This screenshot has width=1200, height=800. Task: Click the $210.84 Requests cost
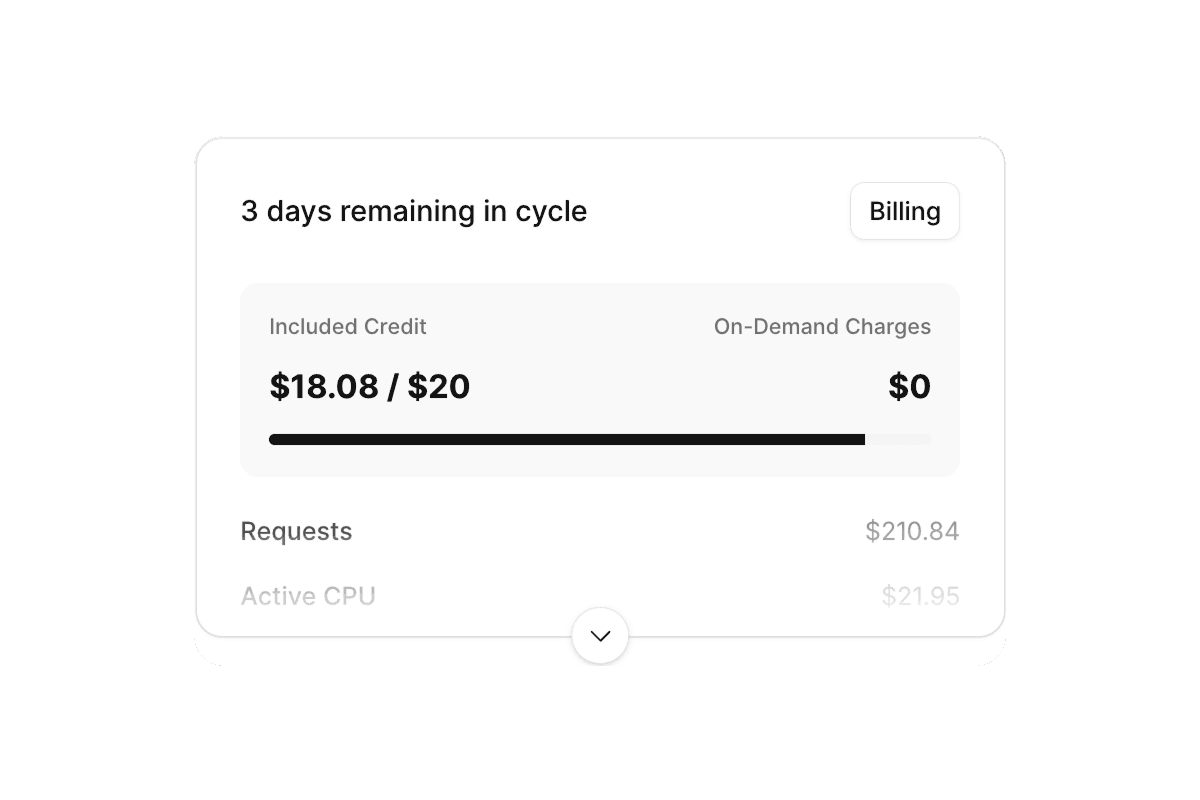[912, 531]
